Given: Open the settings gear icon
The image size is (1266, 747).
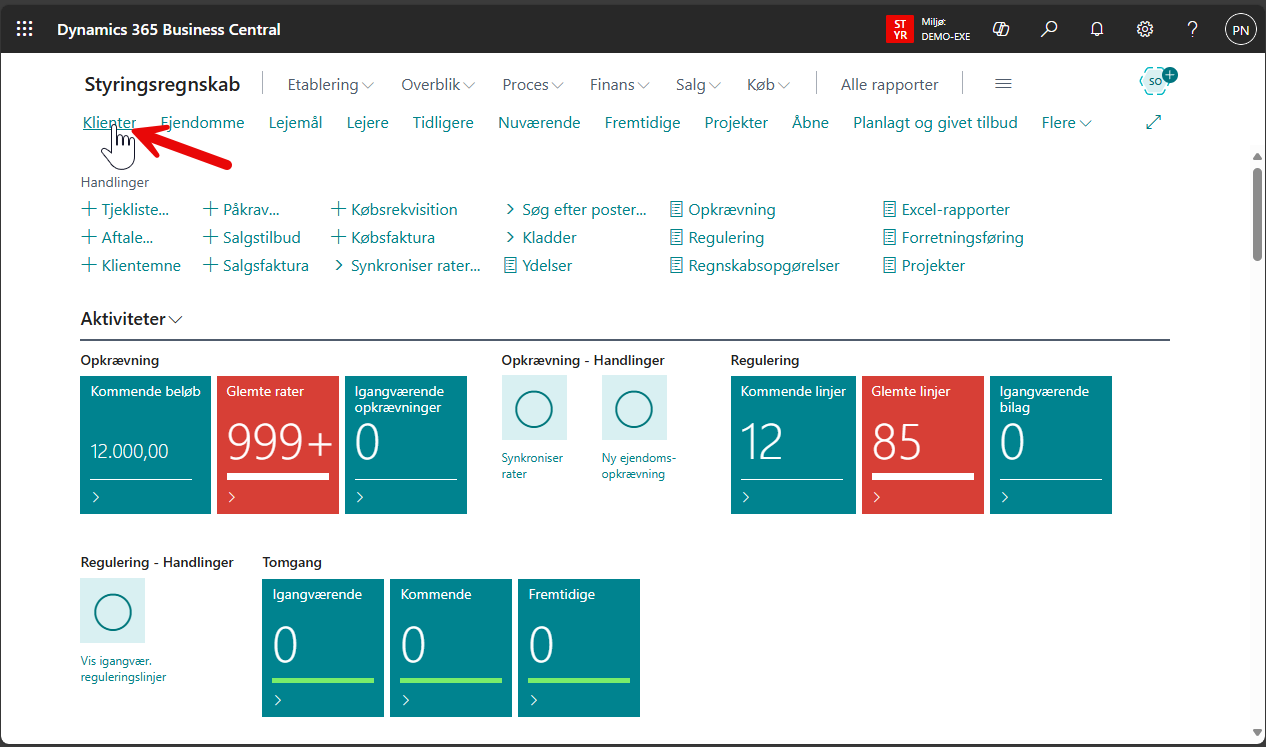Looking at the screenshot, I should [x=1145, y=29].
